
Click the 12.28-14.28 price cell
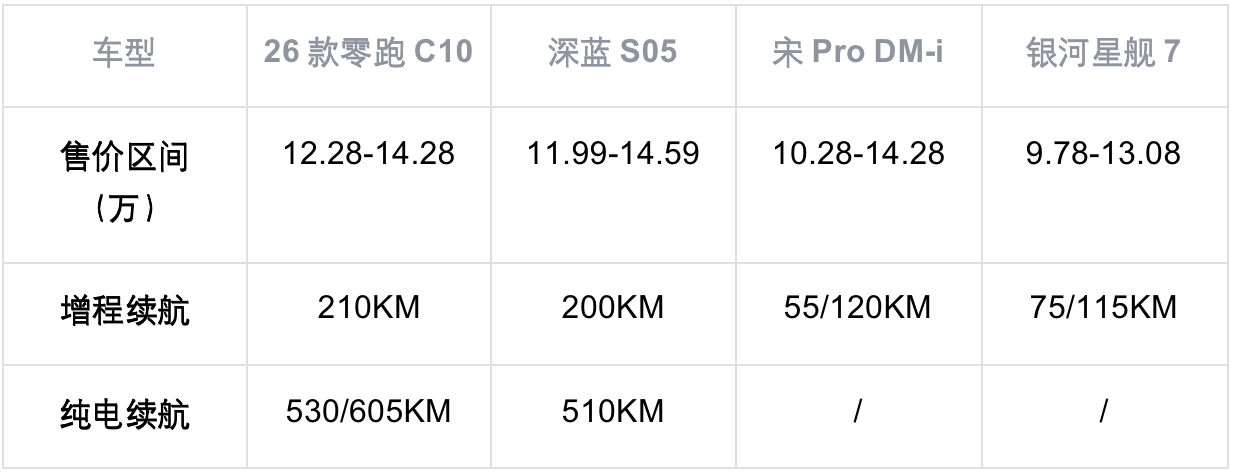pos(368,154)
